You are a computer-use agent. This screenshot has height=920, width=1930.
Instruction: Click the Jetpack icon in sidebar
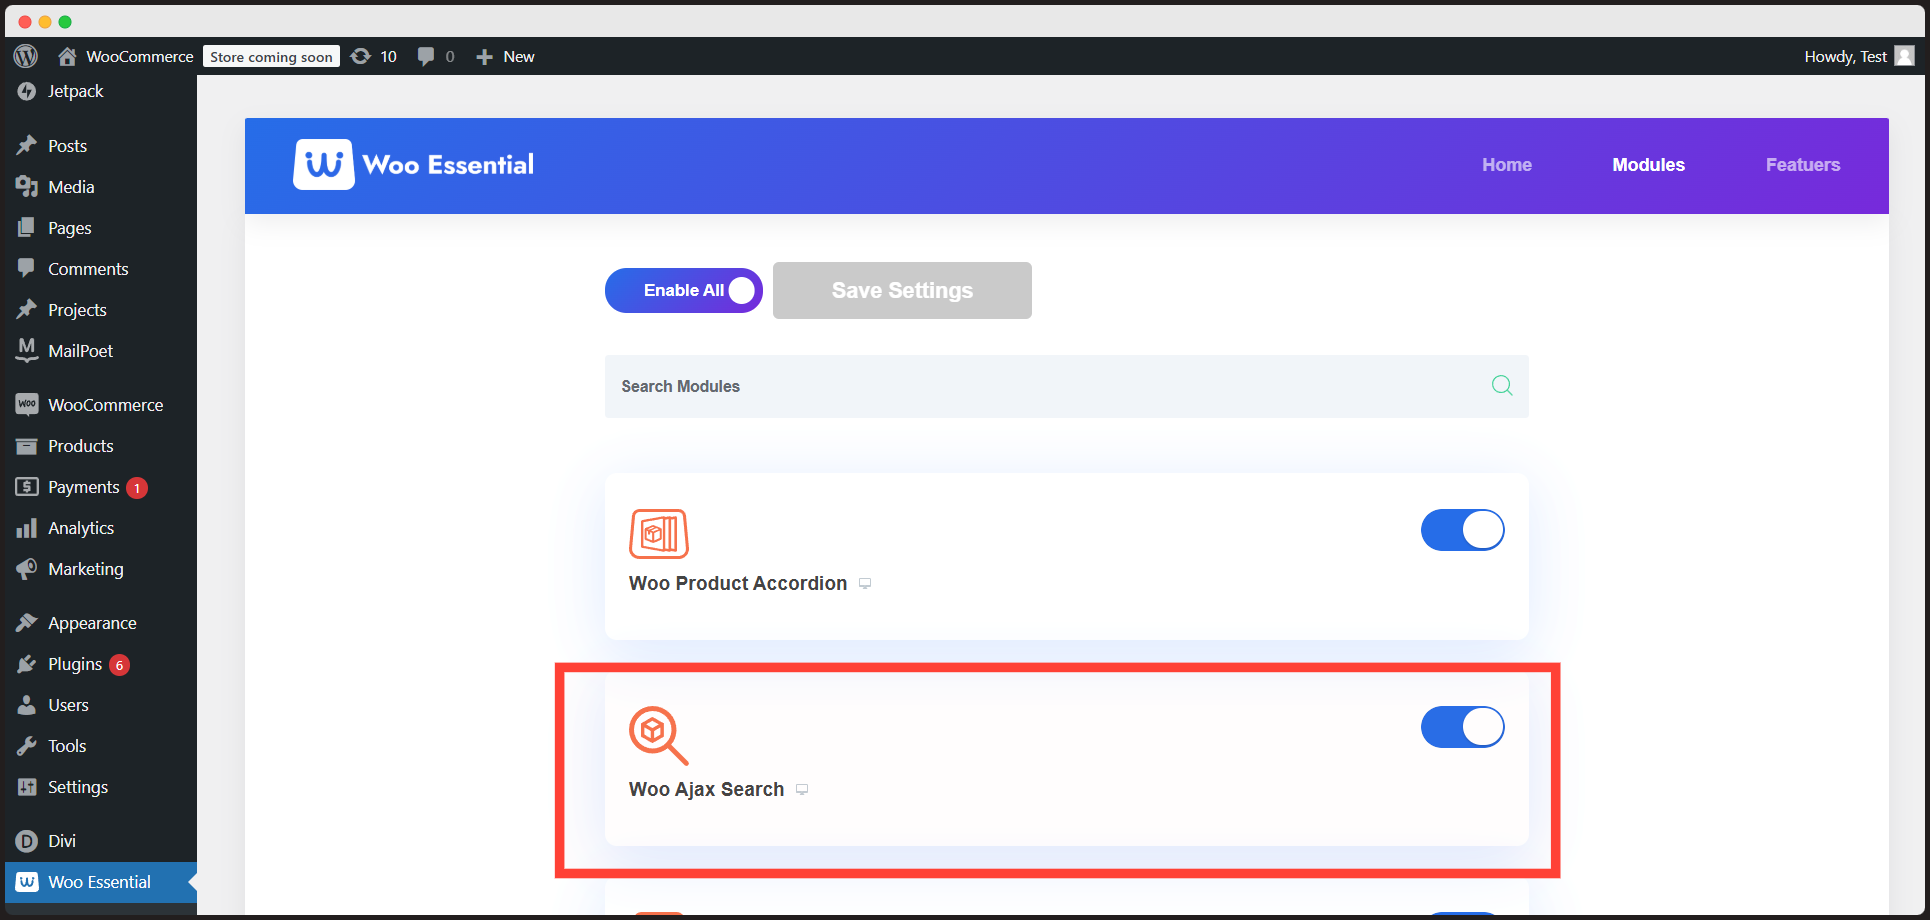pos(27,91)
